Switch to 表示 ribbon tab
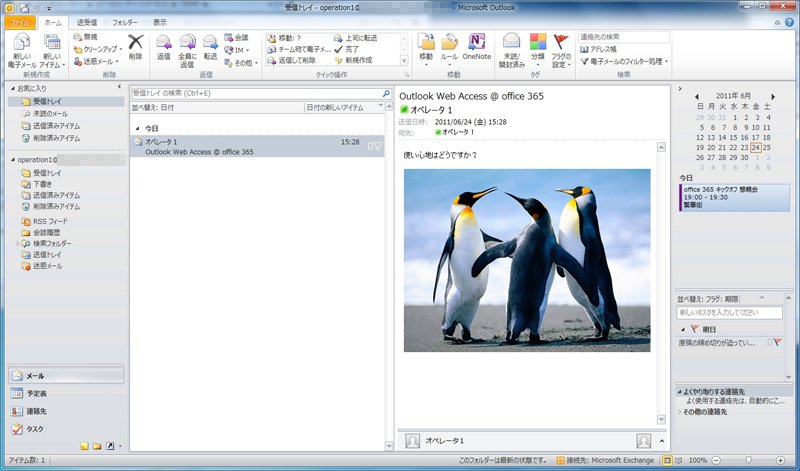Viewport: 800px width, 471px height. [160, 22]
